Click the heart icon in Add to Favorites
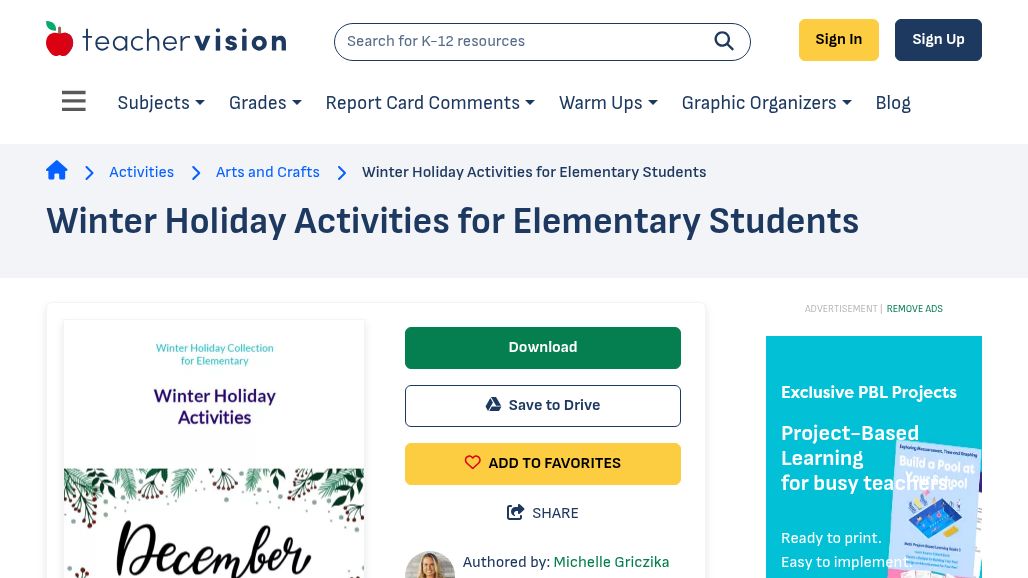 (473, 463)
